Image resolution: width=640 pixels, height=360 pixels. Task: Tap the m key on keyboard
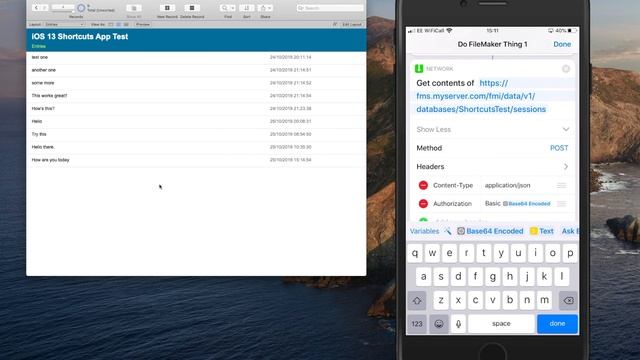tap(544, 300)
